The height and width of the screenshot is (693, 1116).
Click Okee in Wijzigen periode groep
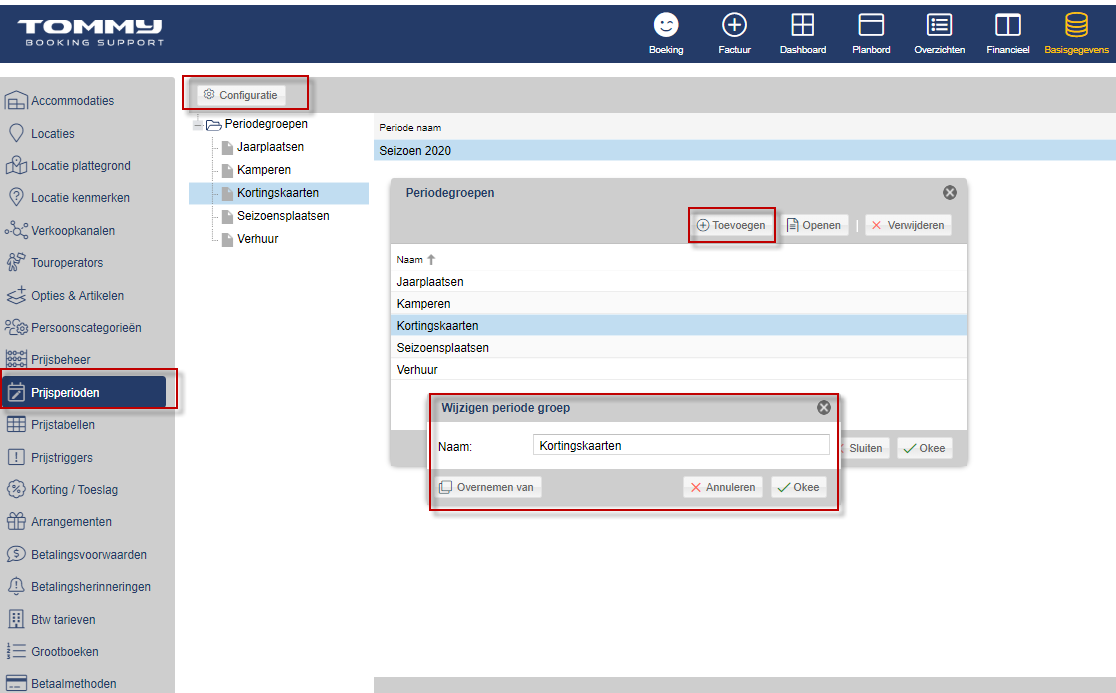click(x=799, y=487)
